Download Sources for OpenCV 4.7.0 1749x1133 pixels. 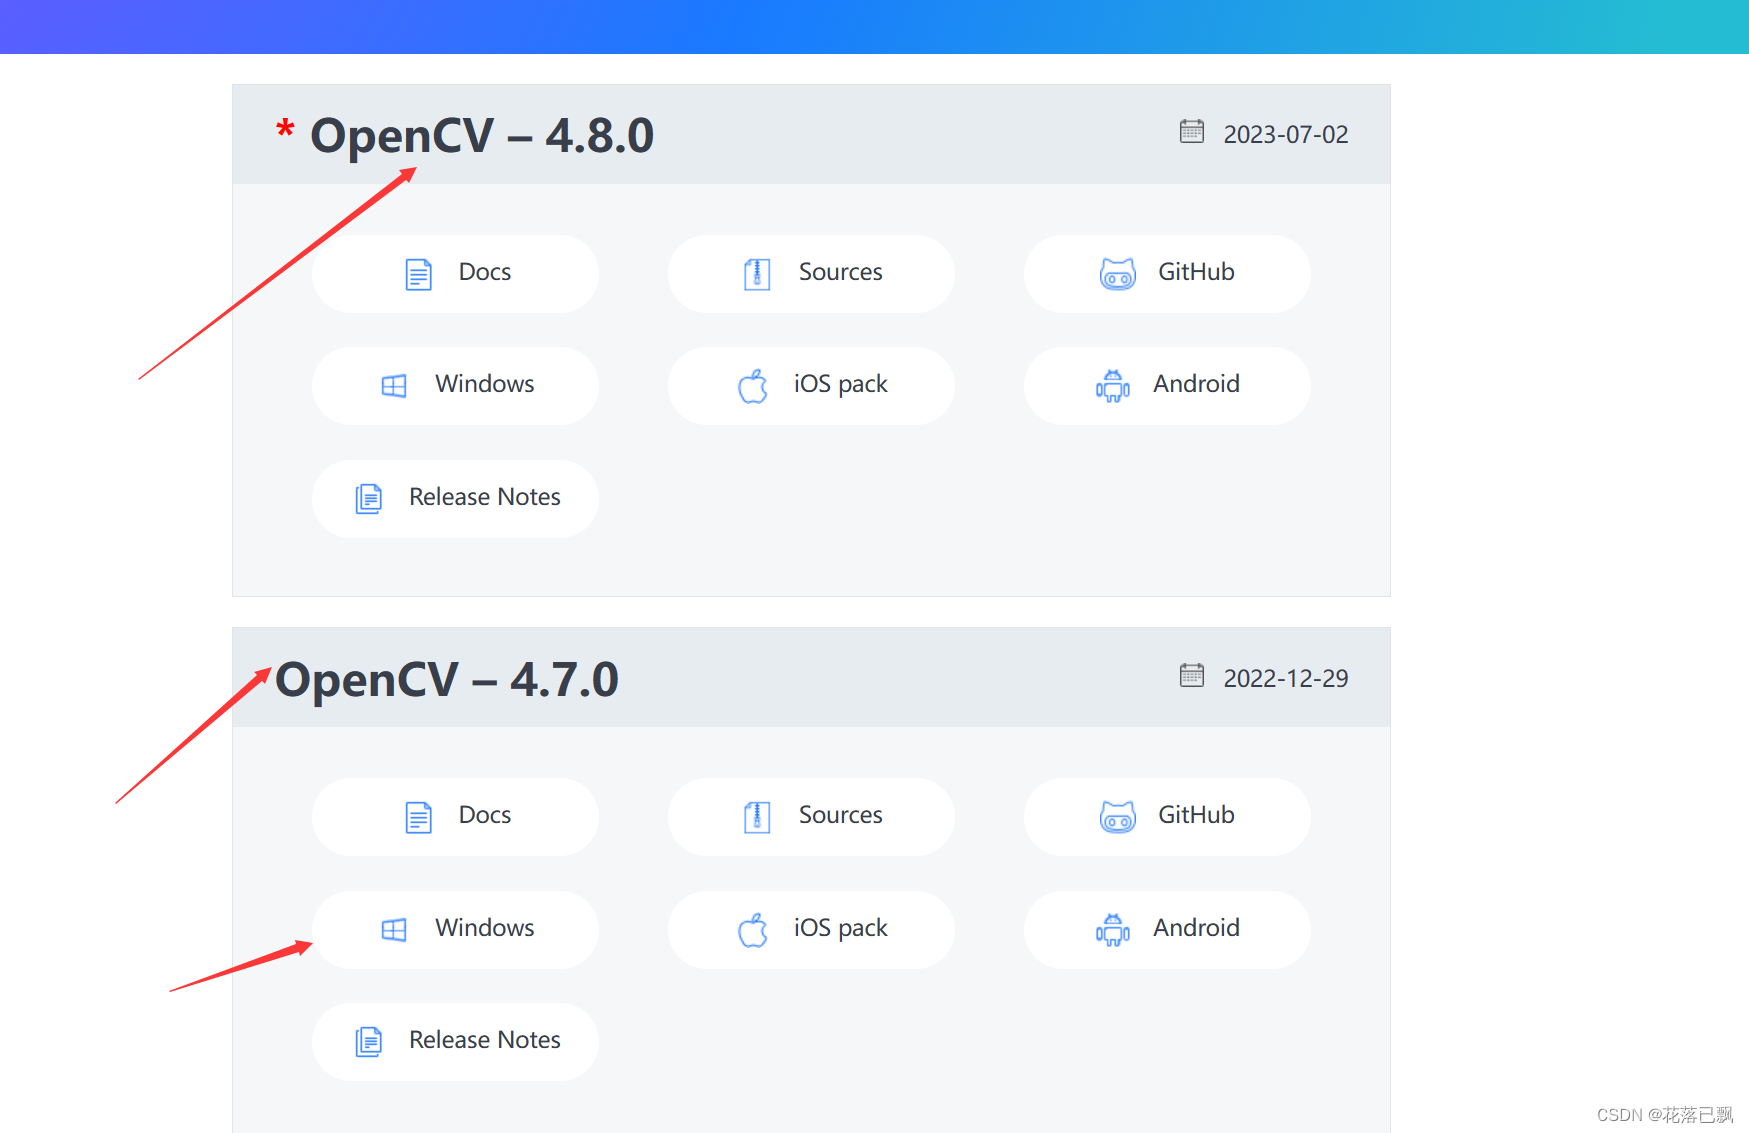pyautogui.click(x=811, y=816)
